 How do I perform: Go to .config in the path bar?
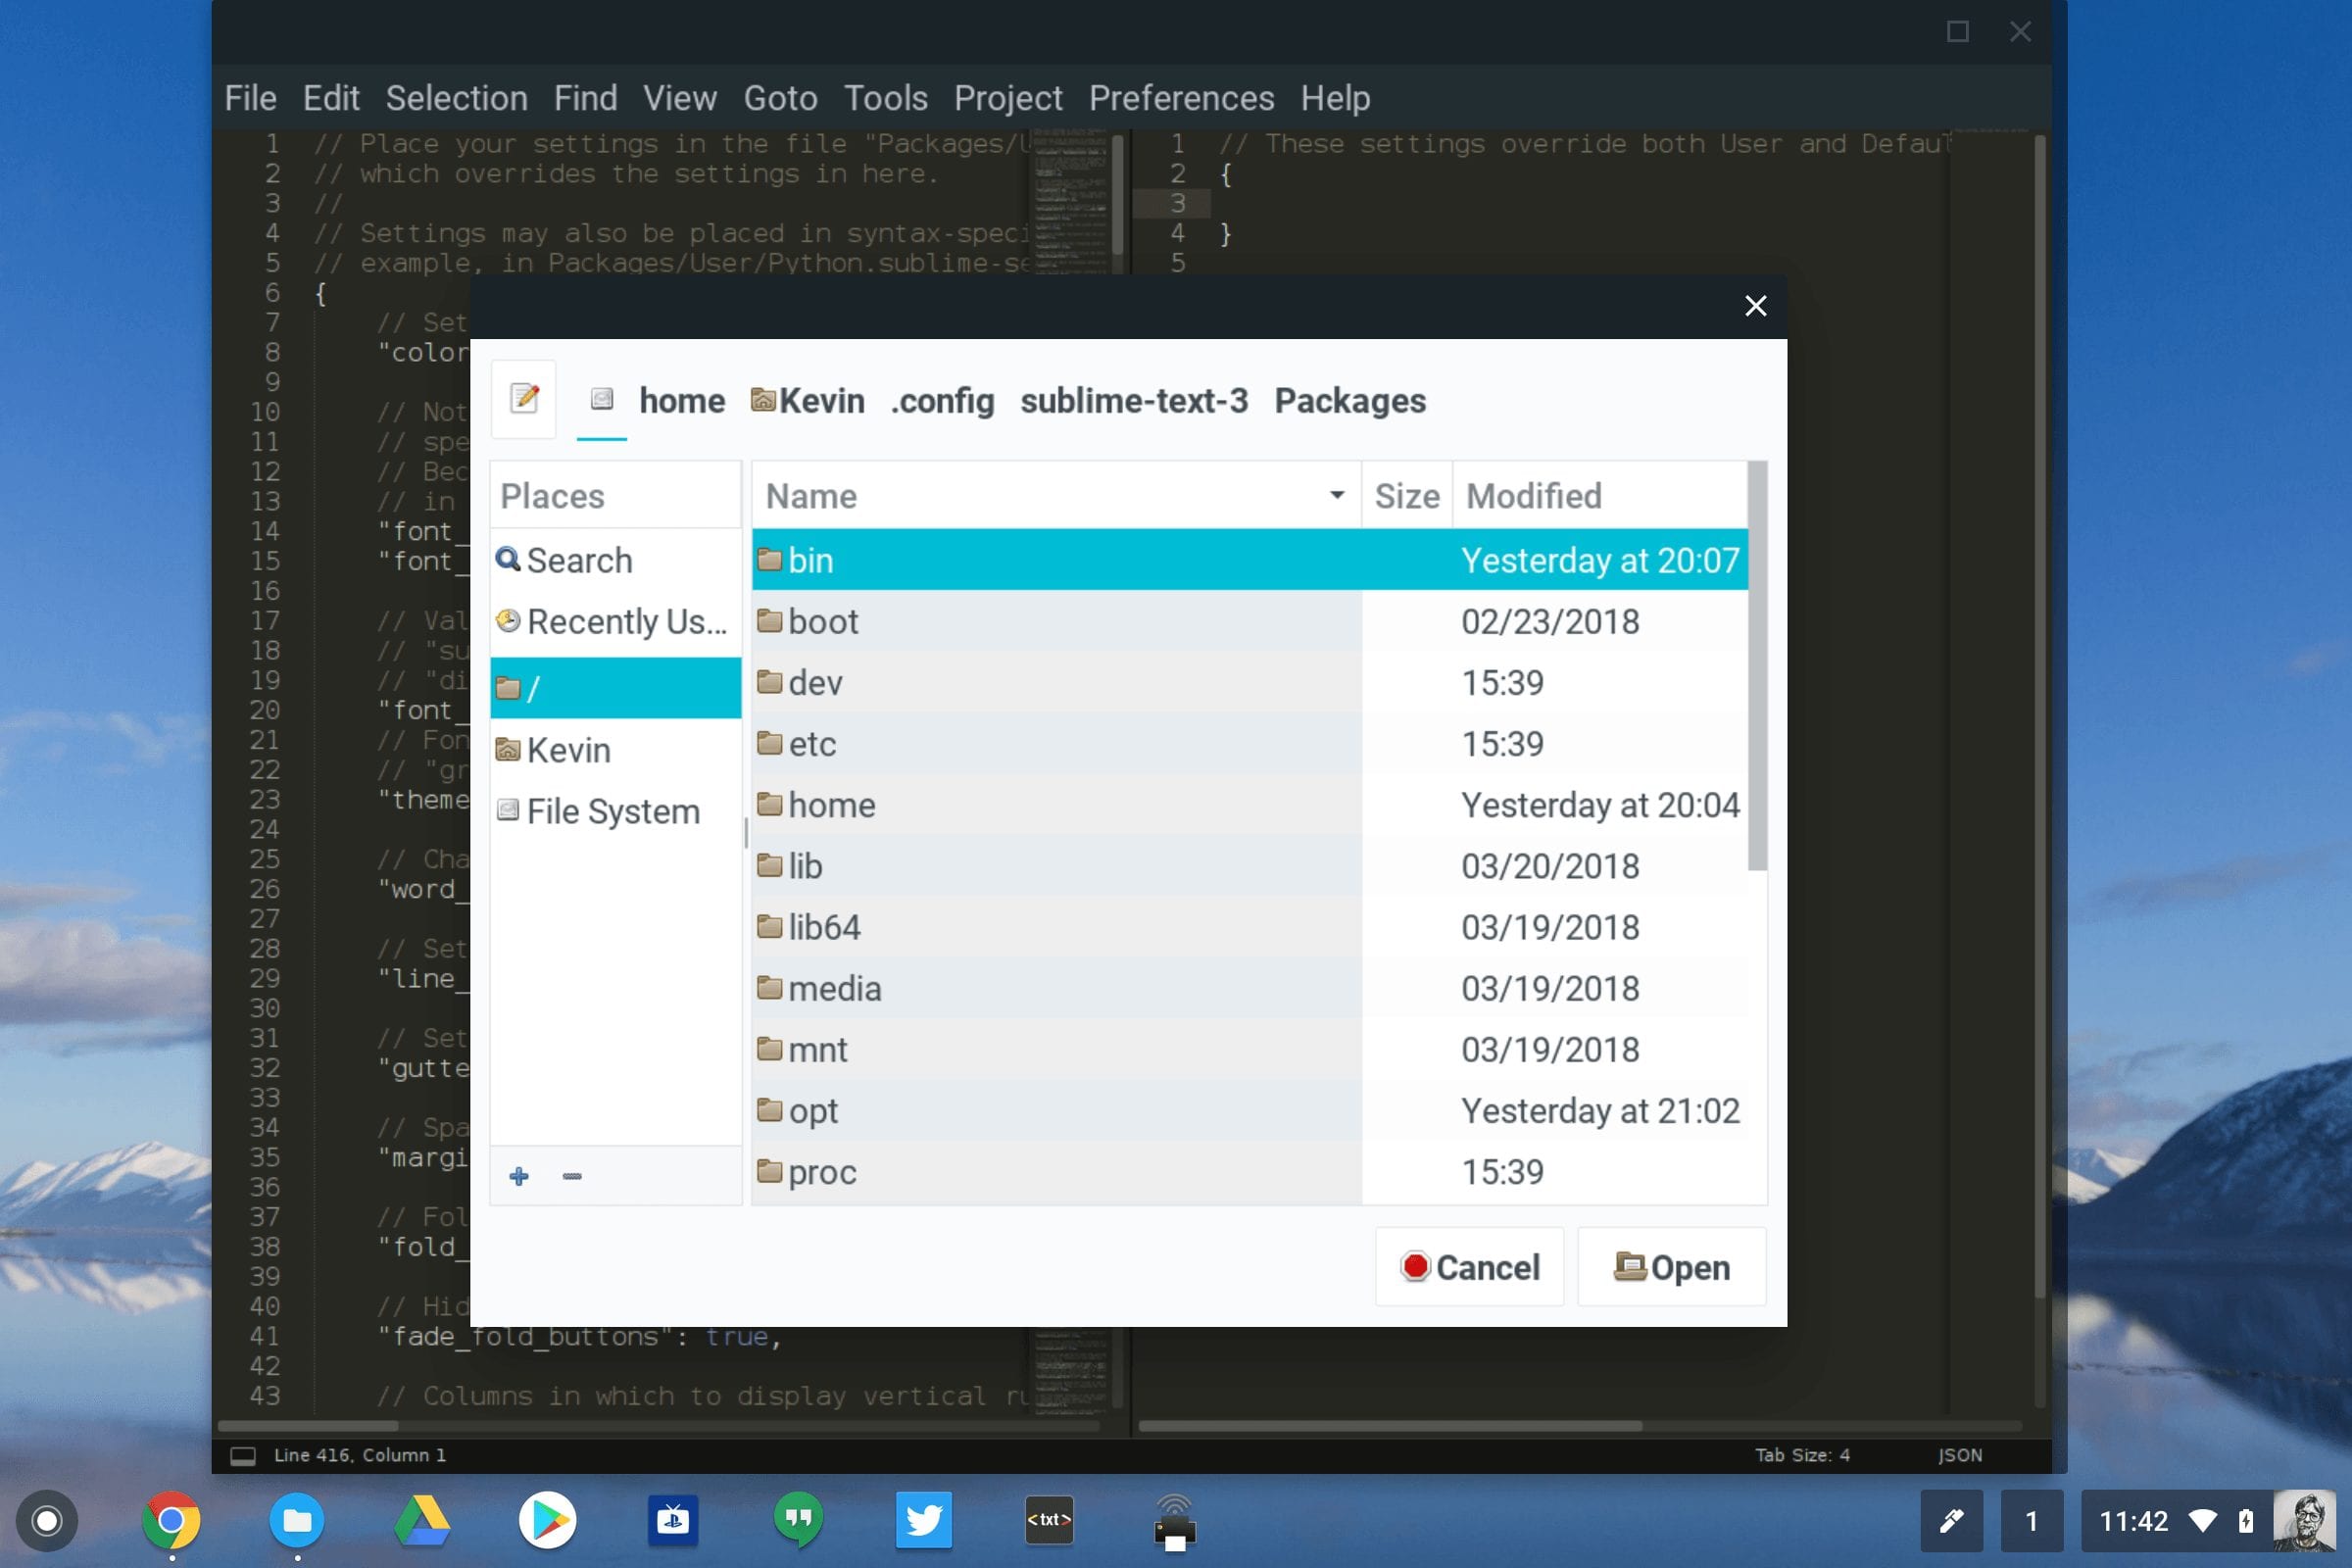[x=942, y=401]
